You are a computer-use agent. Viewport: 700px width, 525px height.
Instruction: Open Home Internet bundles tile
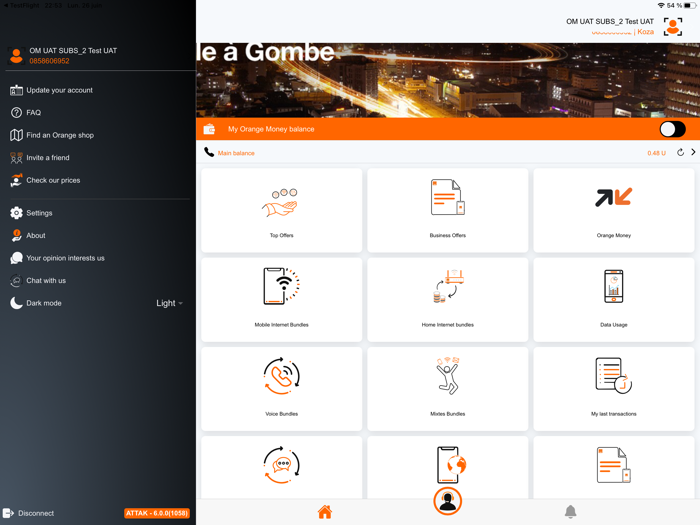(447, 300)
